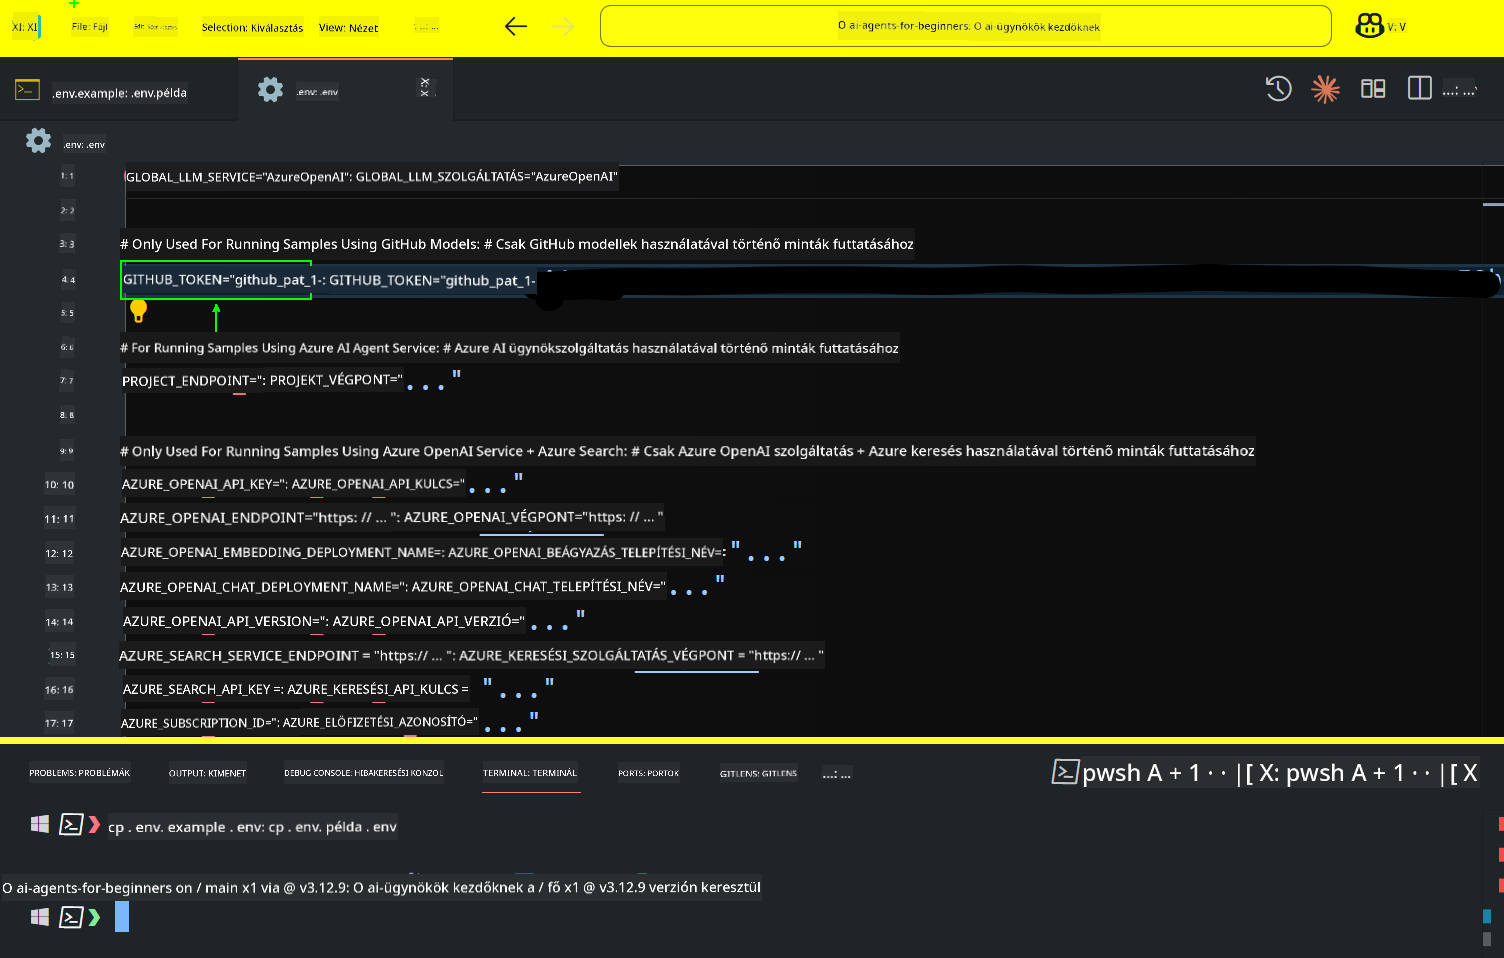This screenshot has height=958, width=1504.
Task: Click the AZURE_OPENAI_CHAT_DEPLOYMENT_NAME line
Action: [x=422, y=586]
